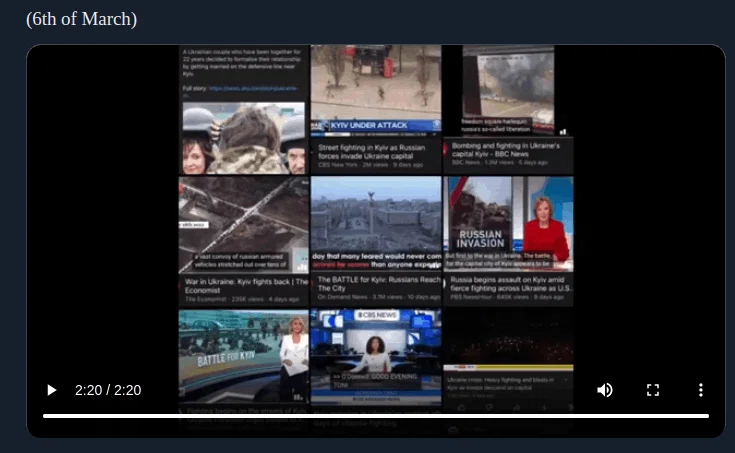Click 'Bombing and fighting in Ukraine's capital' title
The image size is (735, 453).
tap(506, 150)
